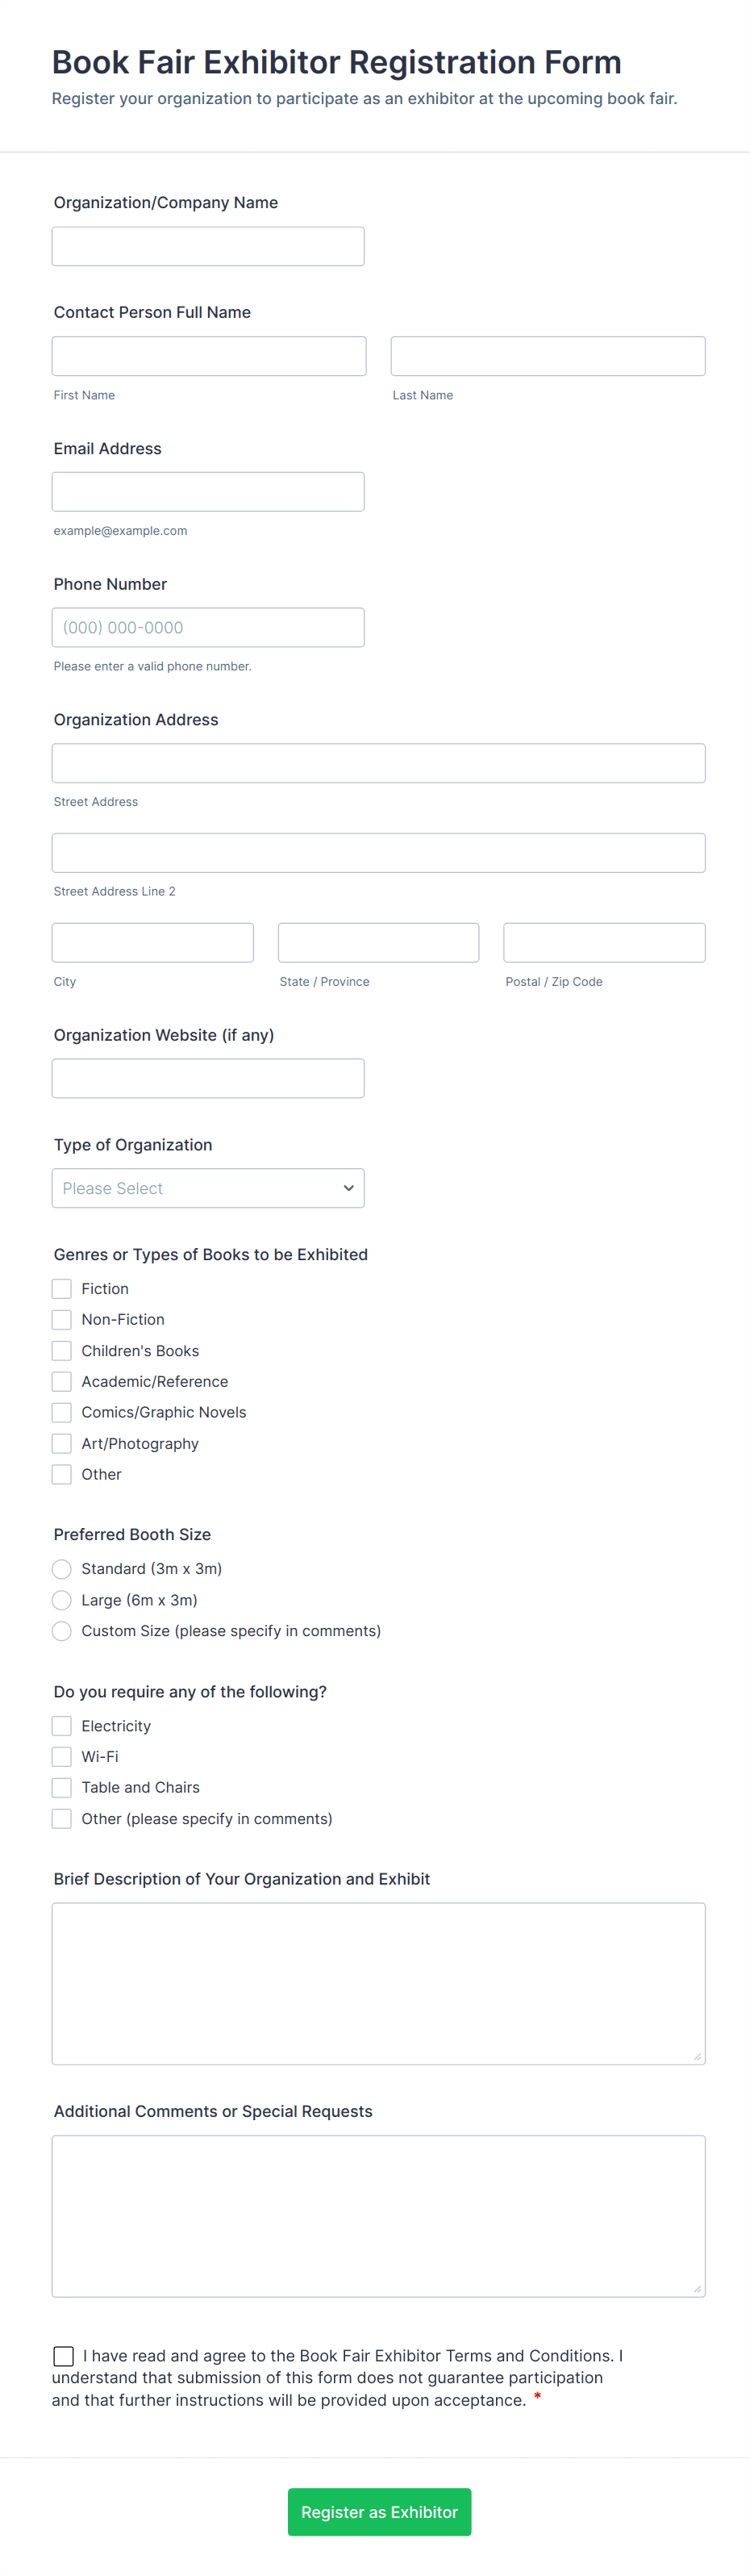Enable the Comics/Graphic Novels option

coord(62,1412)
